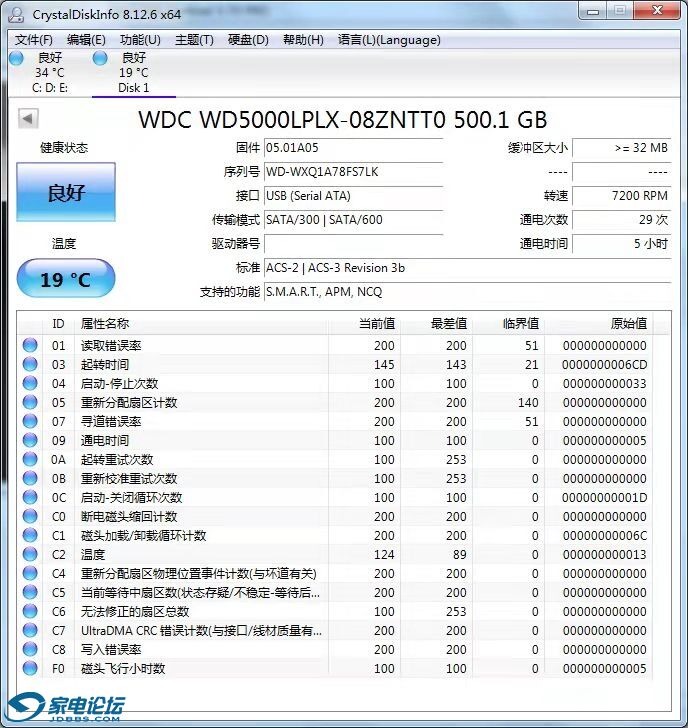Click the features field S.M.A.R.T., APM, NCQ
Image resolution: width=688 pixels, height=728 pixels.
(x=467, y=292)
